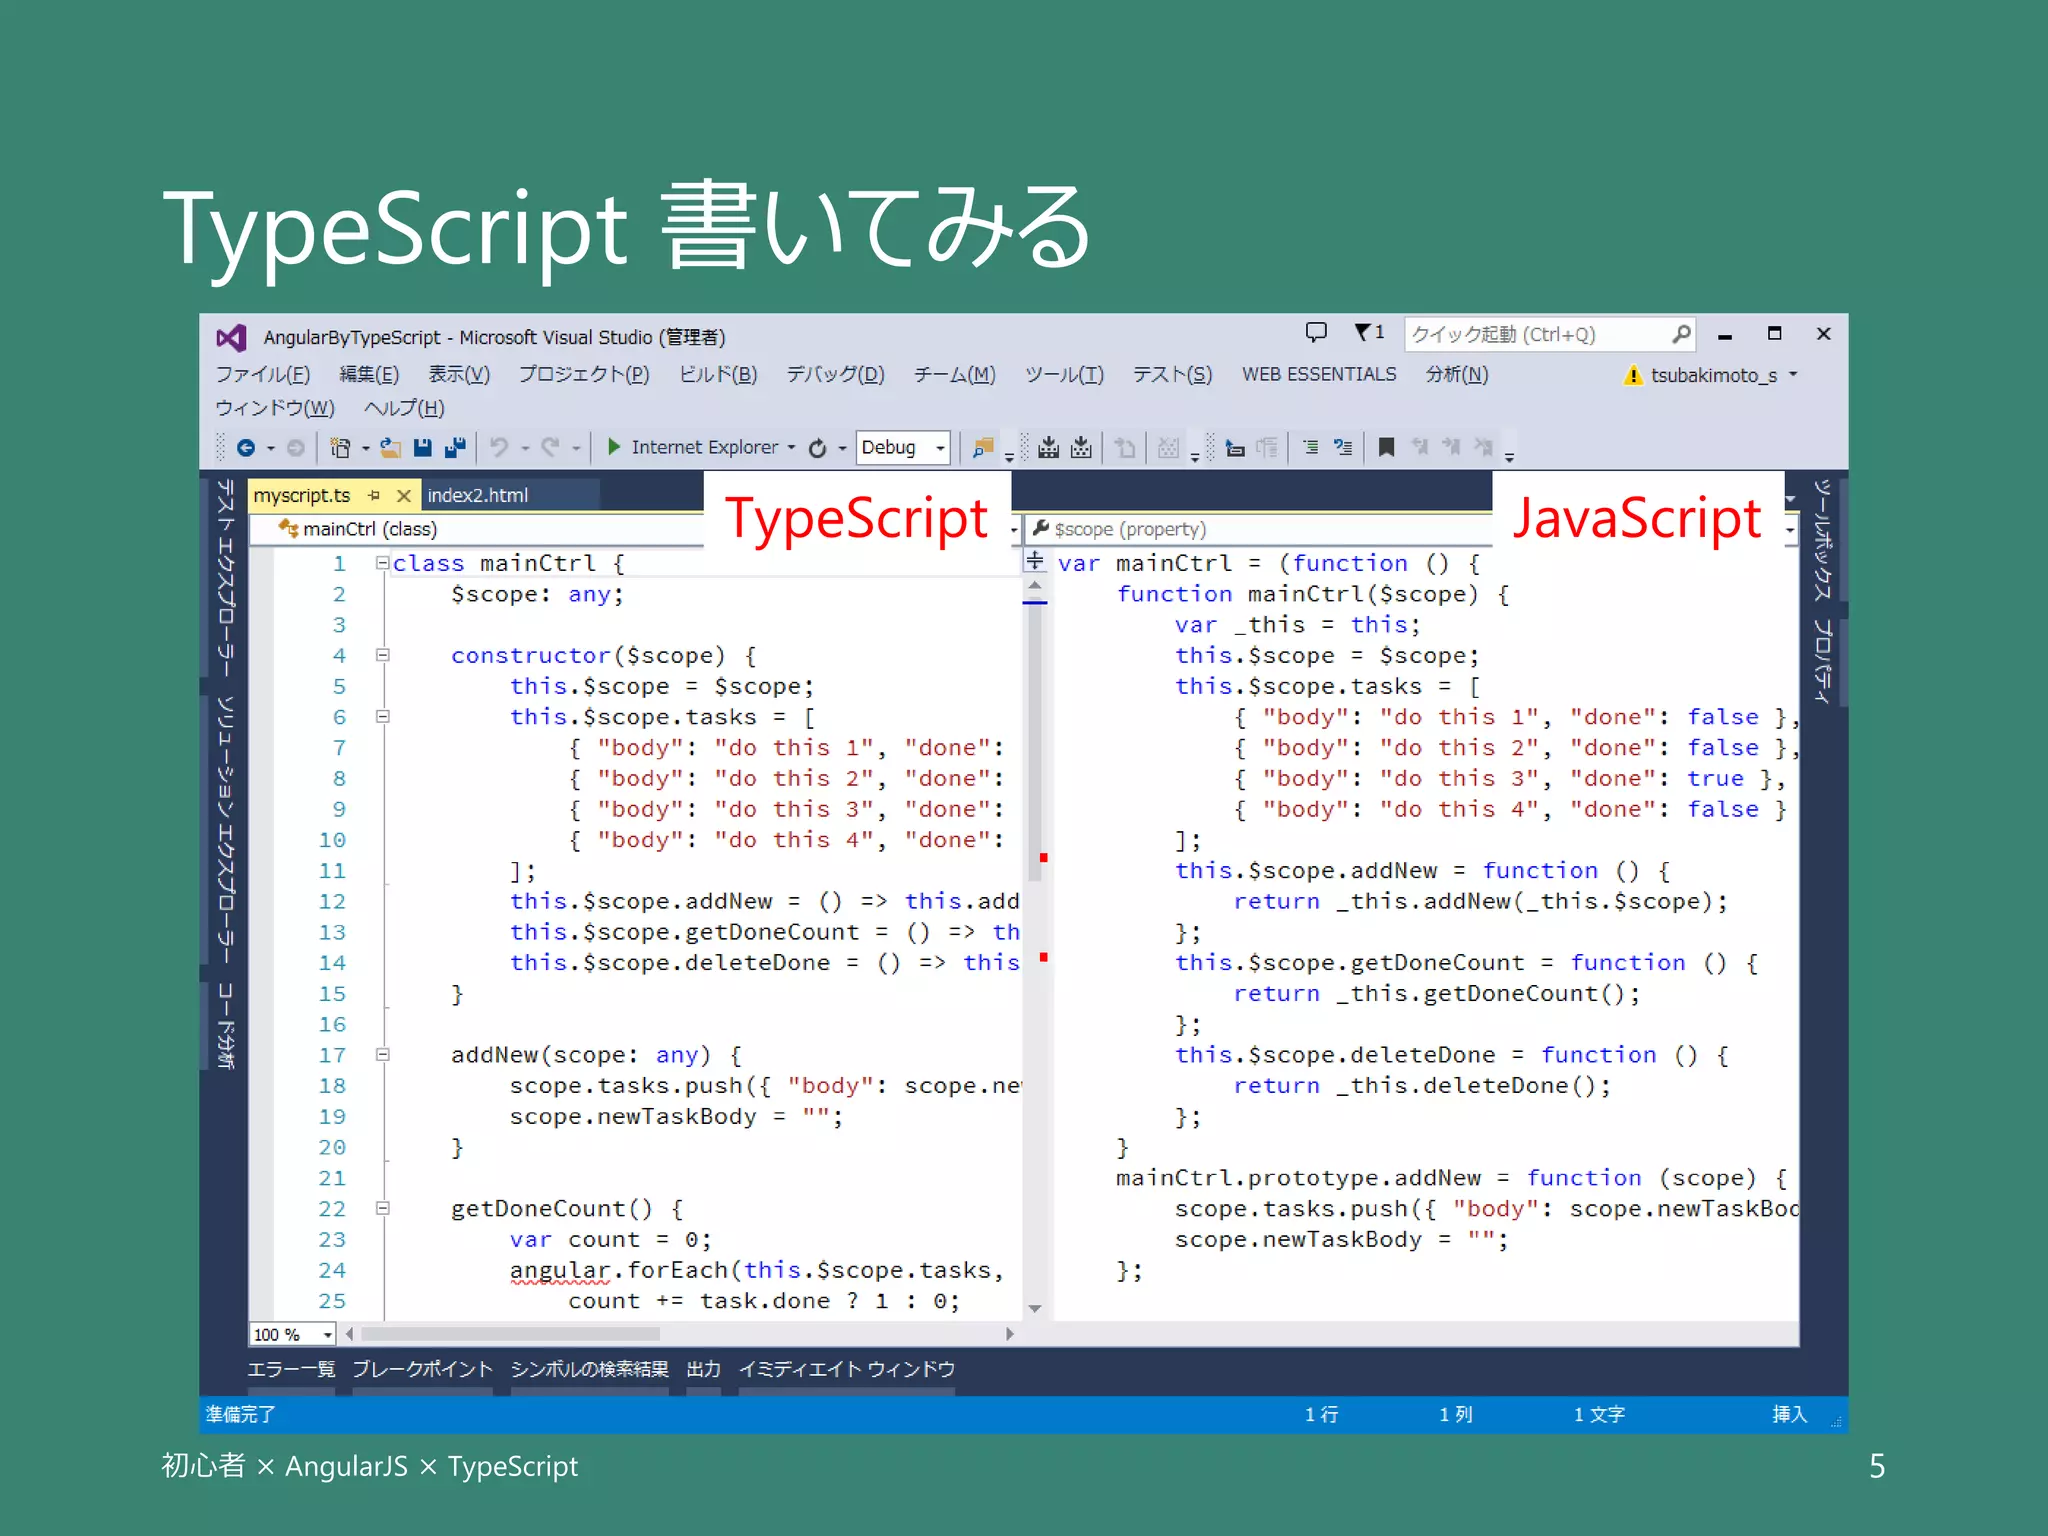Image resolution: width=2048 pixels, height=1536 pixels.
Task: Click the Navigate Forward icon
Action: point(296,448)
